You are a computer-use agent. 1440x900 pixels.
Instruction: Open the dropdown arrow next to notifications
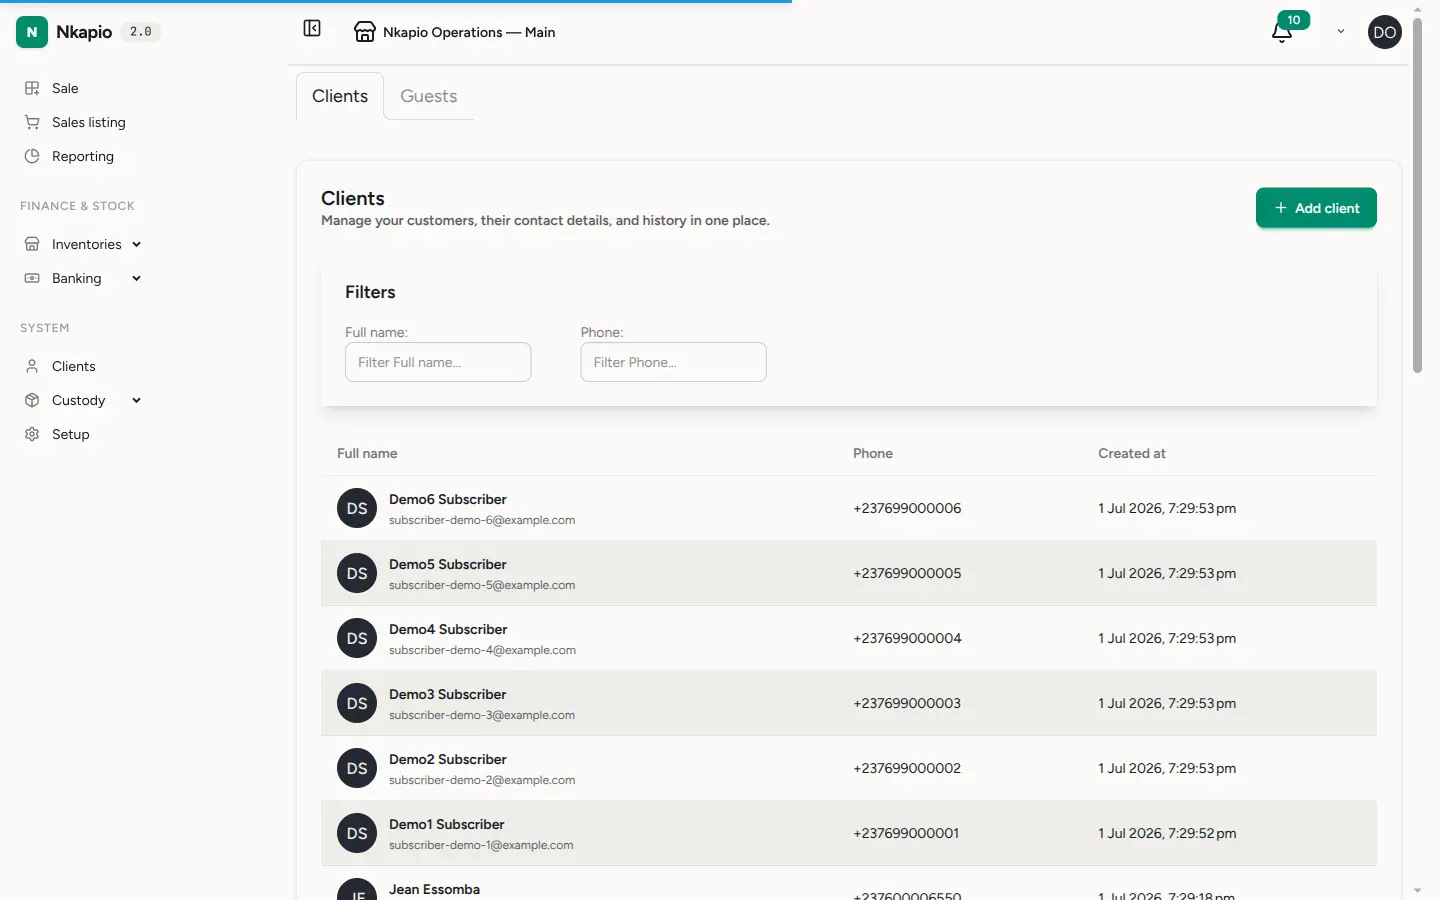click(1341, 32)
